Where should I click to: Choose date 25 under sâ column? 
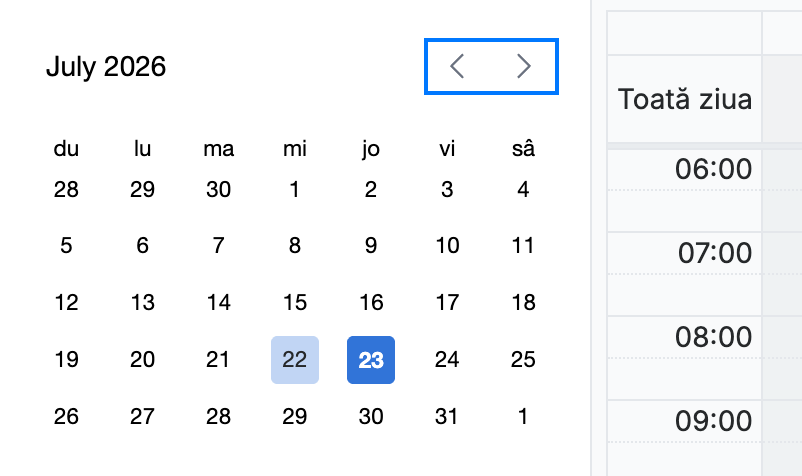523,360
